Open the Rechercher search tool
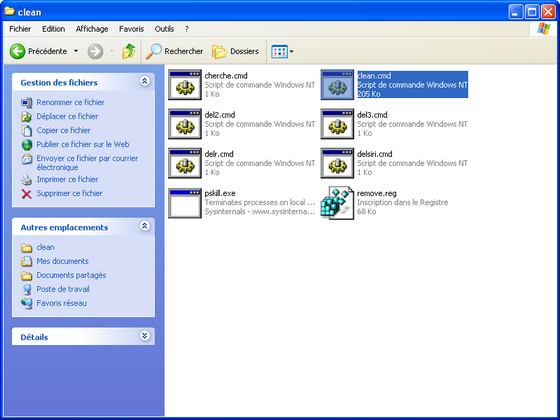Viewport: 560px width, 420px height. [174, 51]
